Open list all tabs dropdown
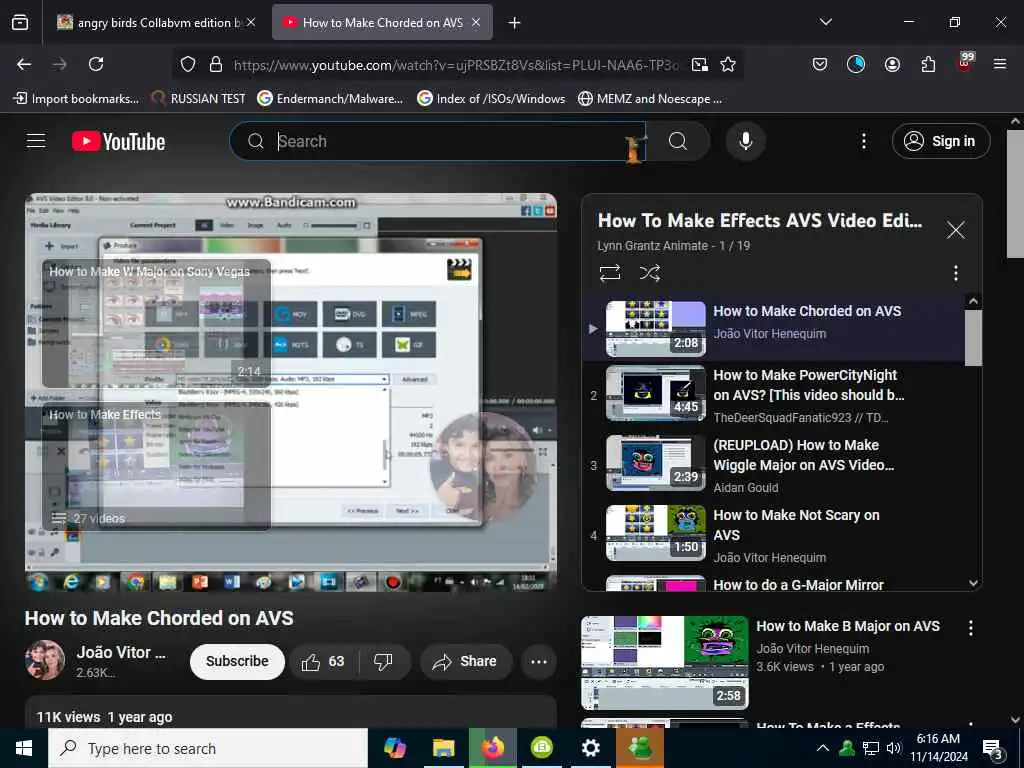Viewport: 1024px width, 768px height. (x=825, y=22)
